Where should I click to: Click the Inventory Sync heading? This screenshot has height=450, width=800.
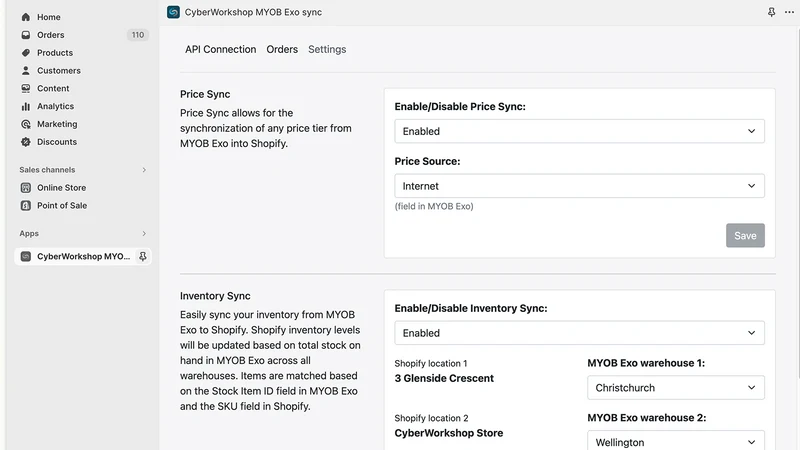coord(215,296)
